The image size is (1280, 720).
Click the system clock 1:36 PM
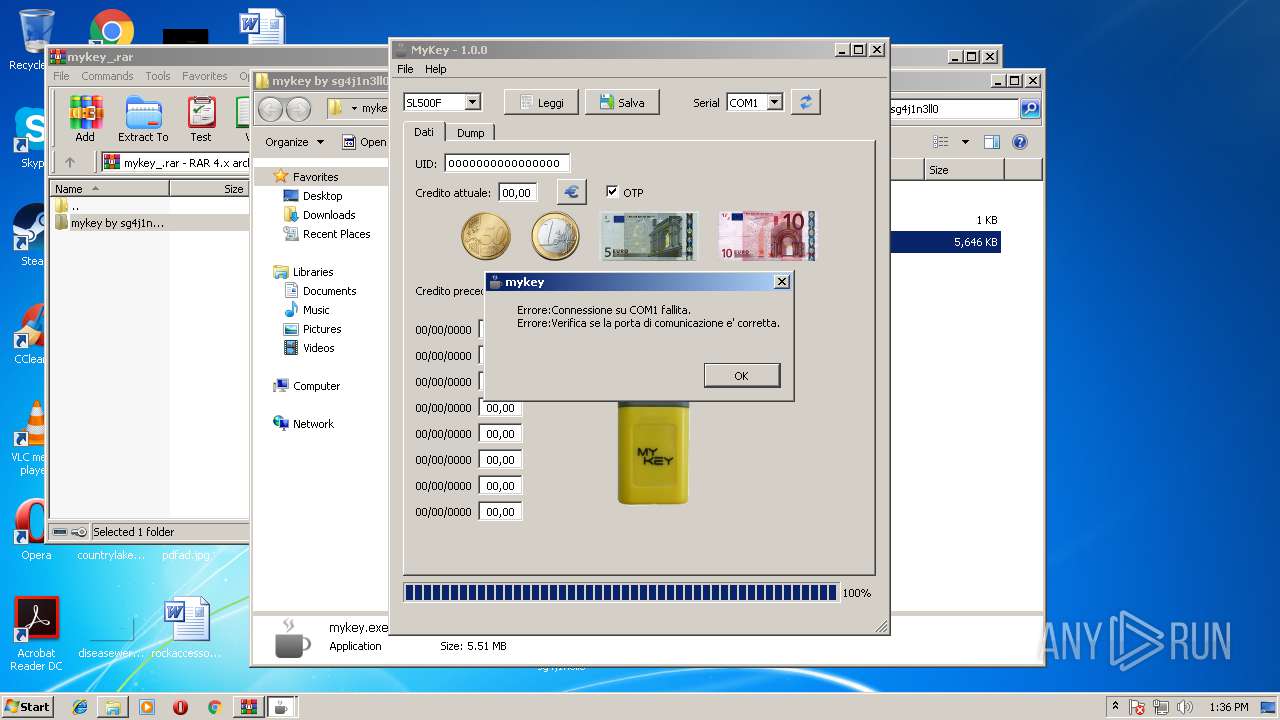(x=1228, y=707)
